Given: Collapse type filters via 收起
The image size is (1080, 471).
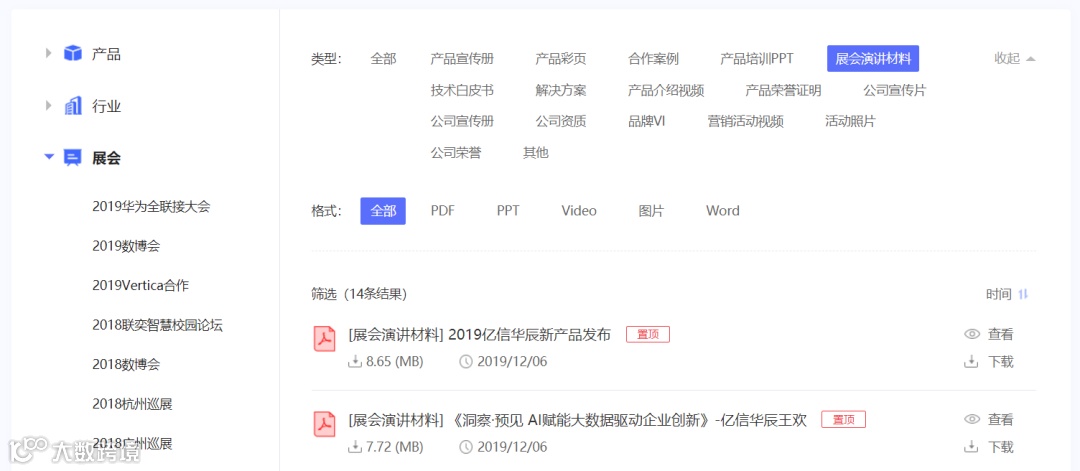Looking at the screenshot, I should click(x=1015, y=59).
